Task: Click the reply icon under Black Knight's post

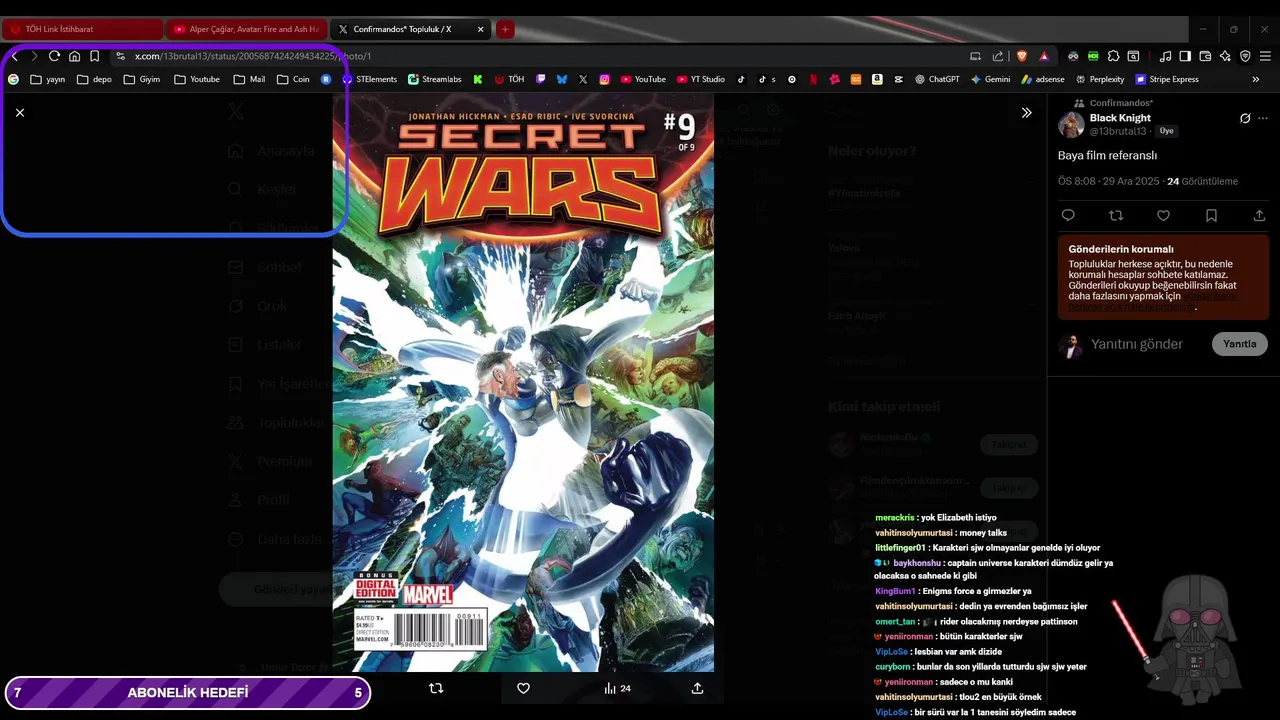Action: tap(1068, 215)
